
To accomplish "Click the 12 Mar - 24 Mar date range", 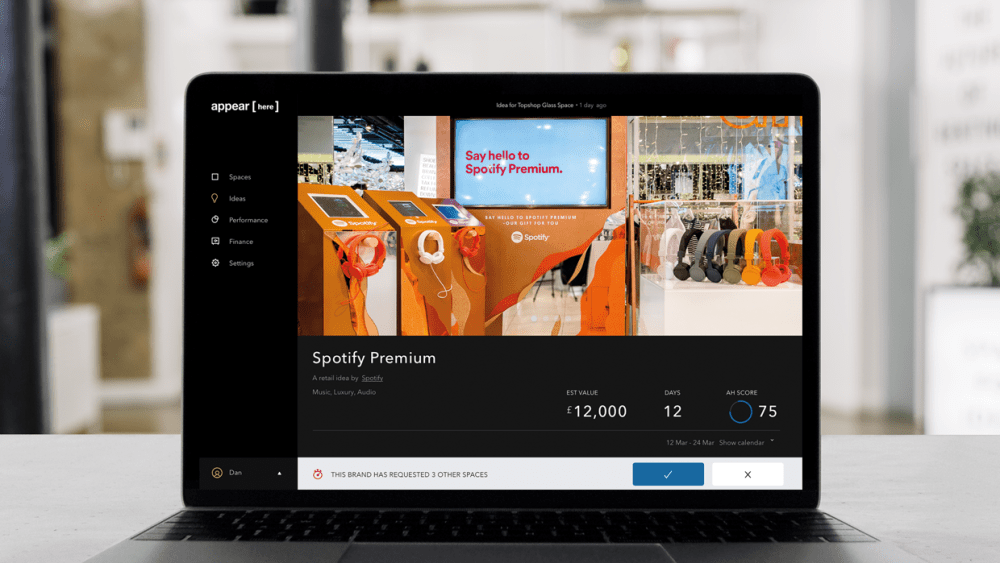I will (690, 442).
